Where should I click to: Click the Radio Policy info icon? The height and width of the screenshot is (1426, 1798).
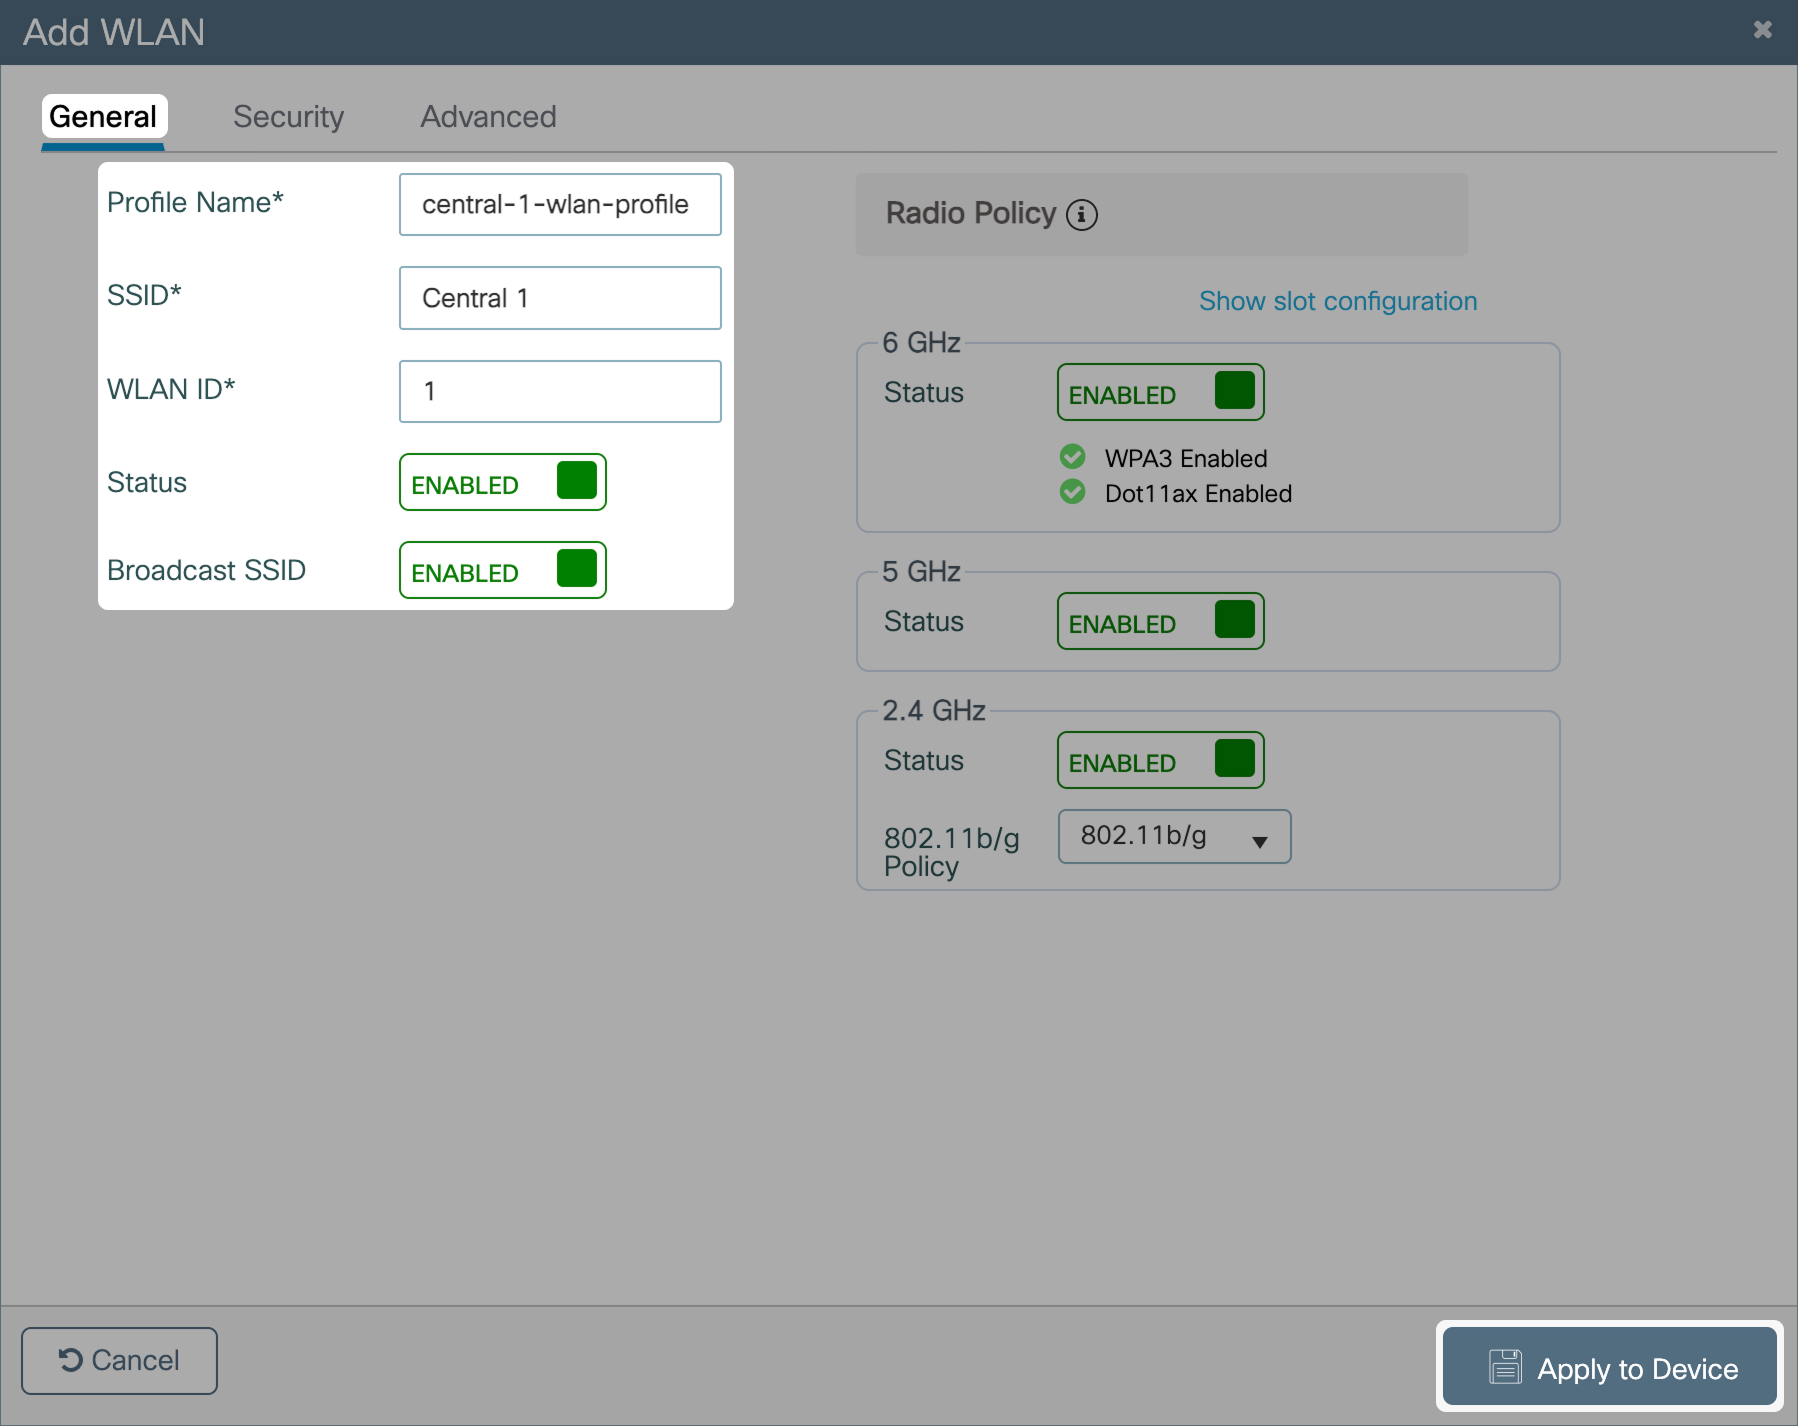1081,215
